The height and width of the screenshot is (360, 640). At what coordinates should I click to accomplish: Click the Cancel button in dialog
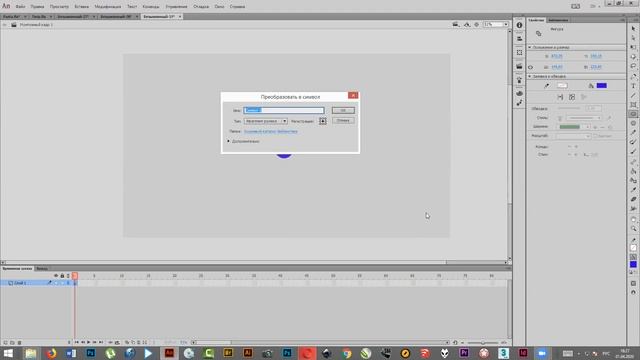point(343,121)
